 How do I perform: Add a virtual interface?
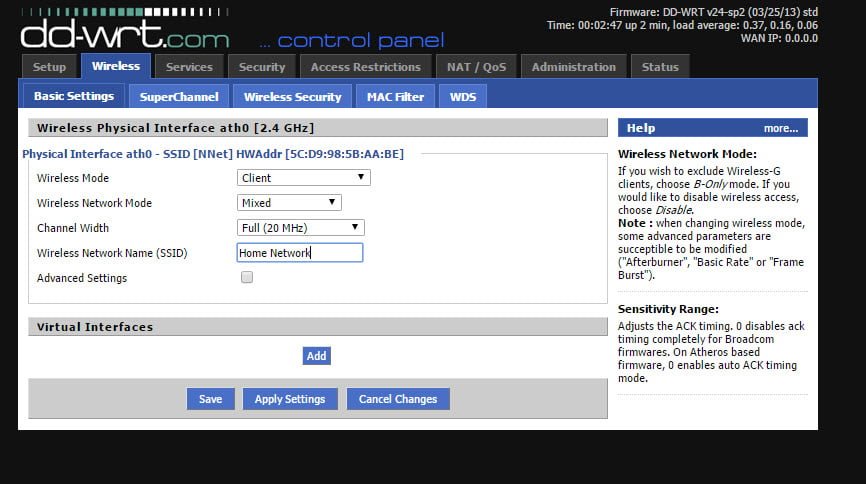316,356
